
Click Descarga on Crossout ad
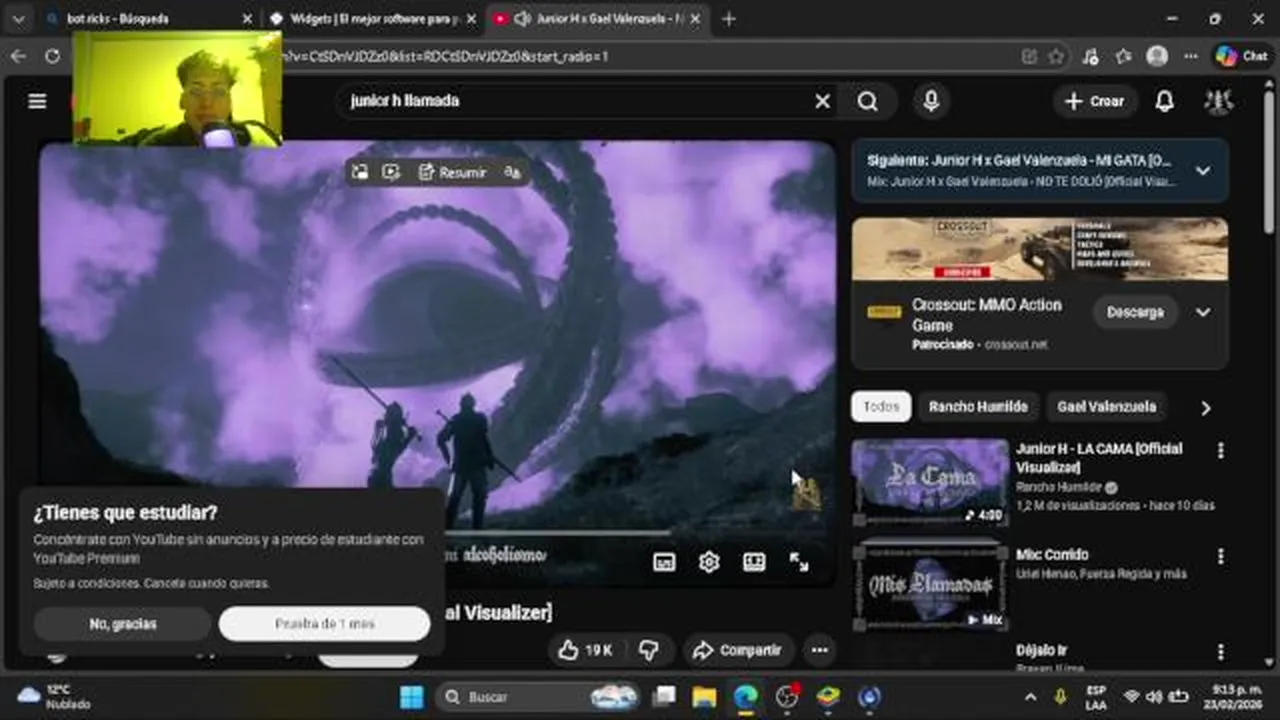[x=1135, y=312]
